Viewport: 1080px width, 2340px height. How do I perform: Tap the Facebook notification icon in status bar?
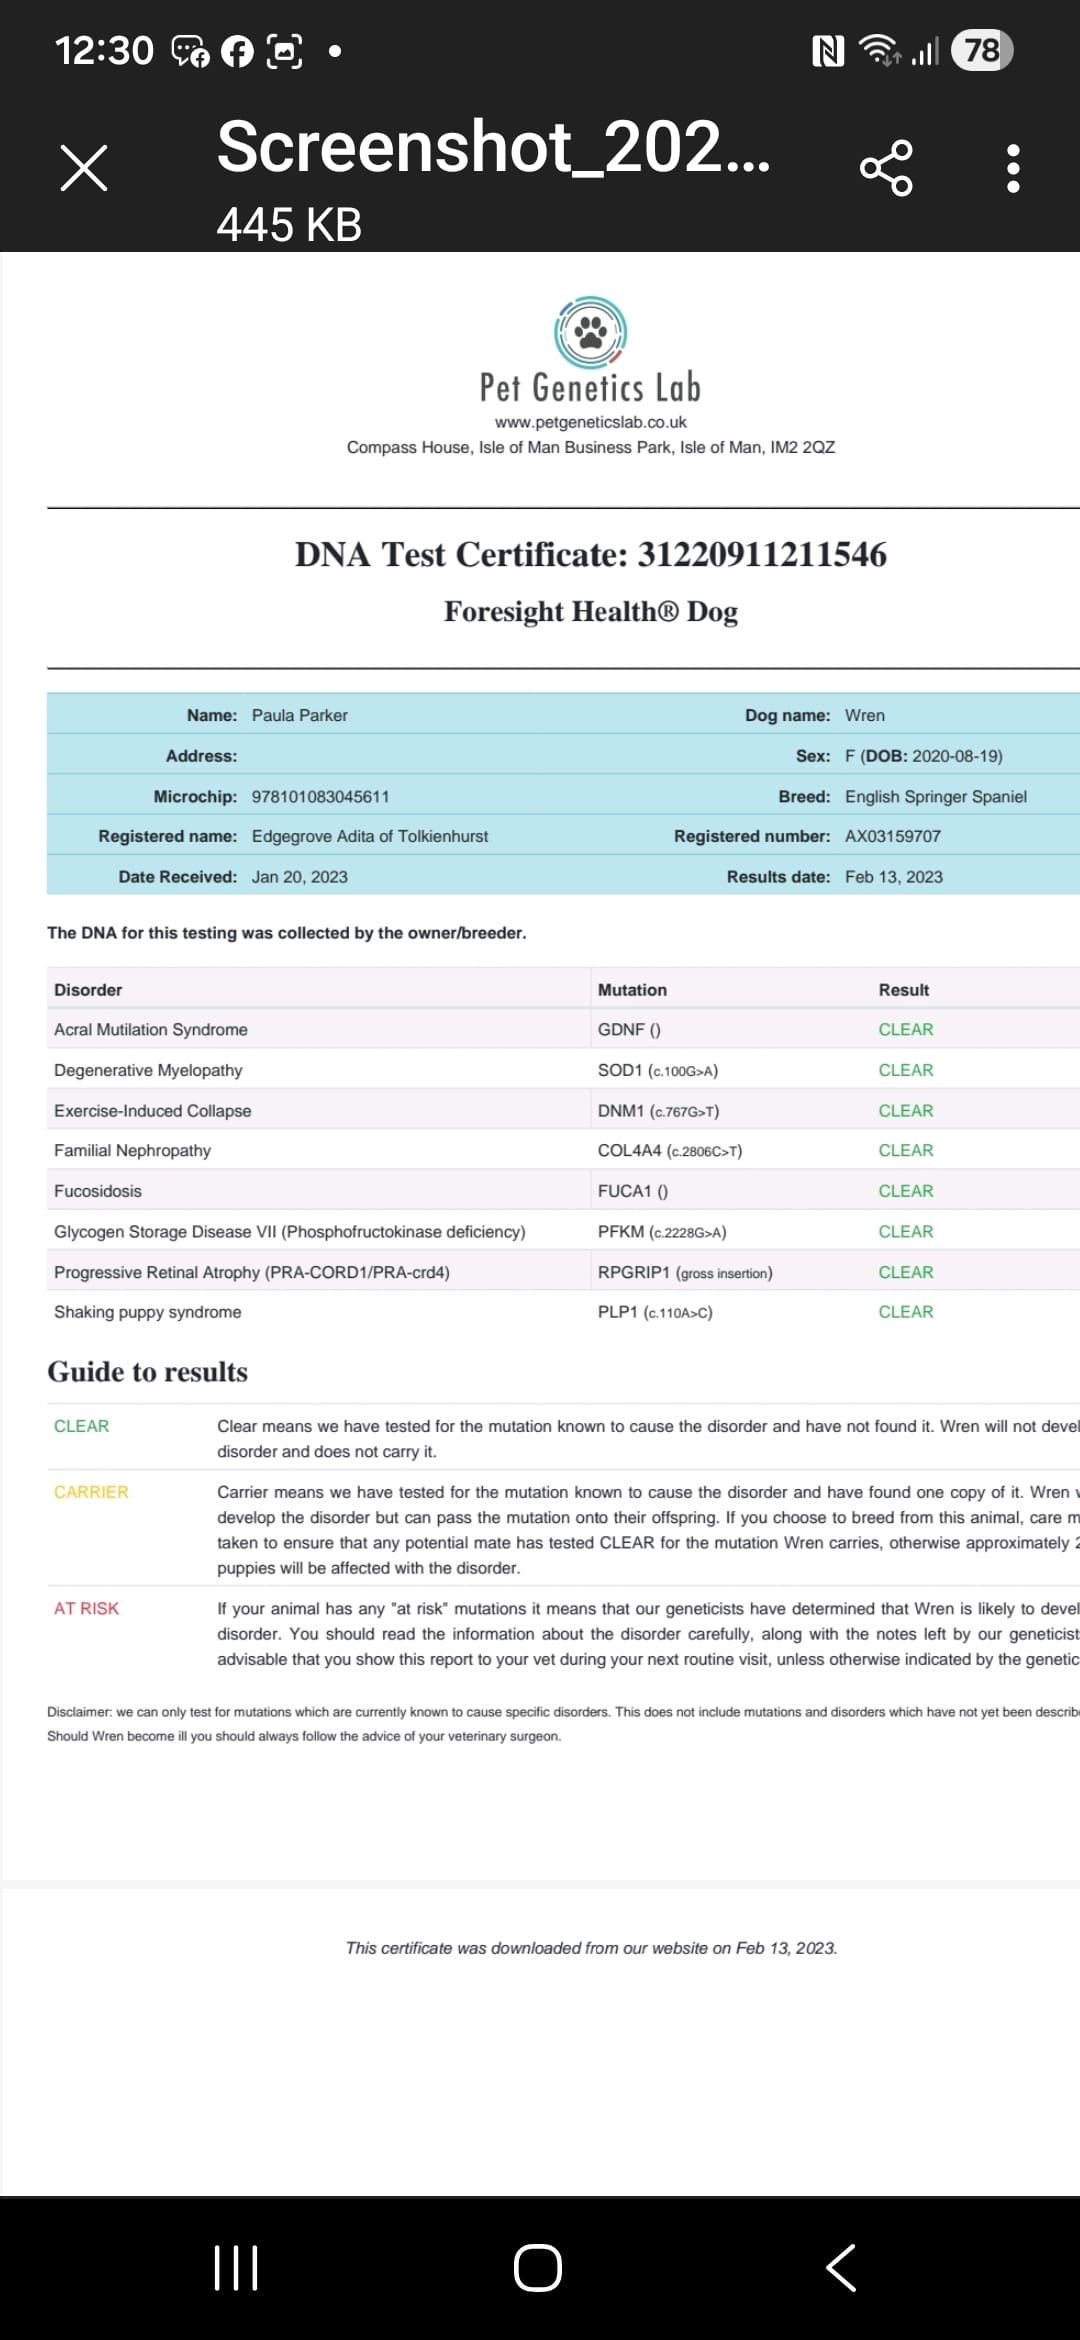pos(237,51)
